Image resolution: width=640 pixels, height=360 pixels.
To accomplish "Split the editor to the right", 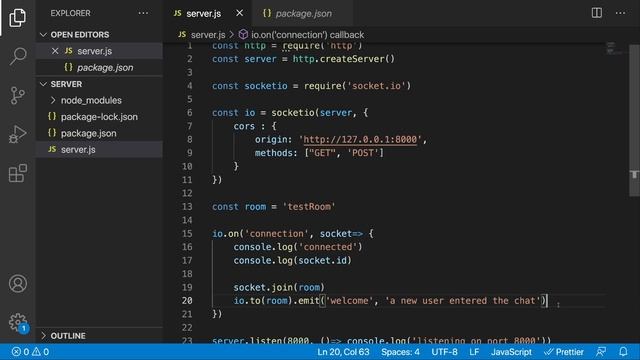I will pyautogui.click(x=597, y=13).
